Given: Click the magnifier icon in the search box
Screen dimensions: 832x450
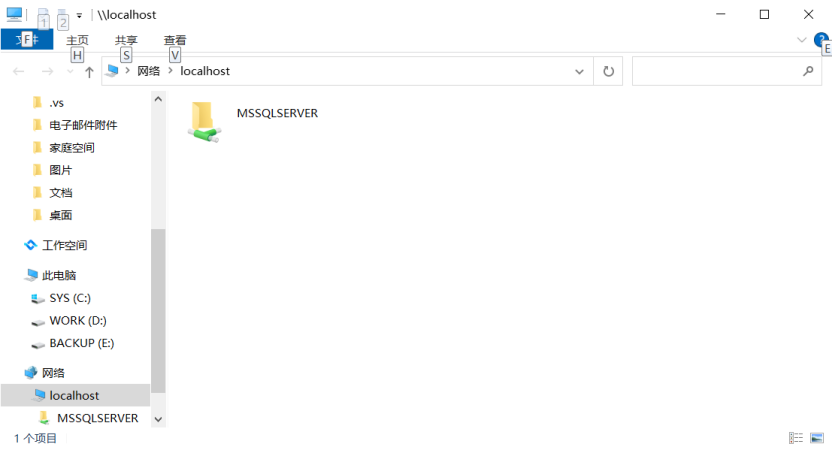Looking at the screenshot, I should click(x=808, y=72).
